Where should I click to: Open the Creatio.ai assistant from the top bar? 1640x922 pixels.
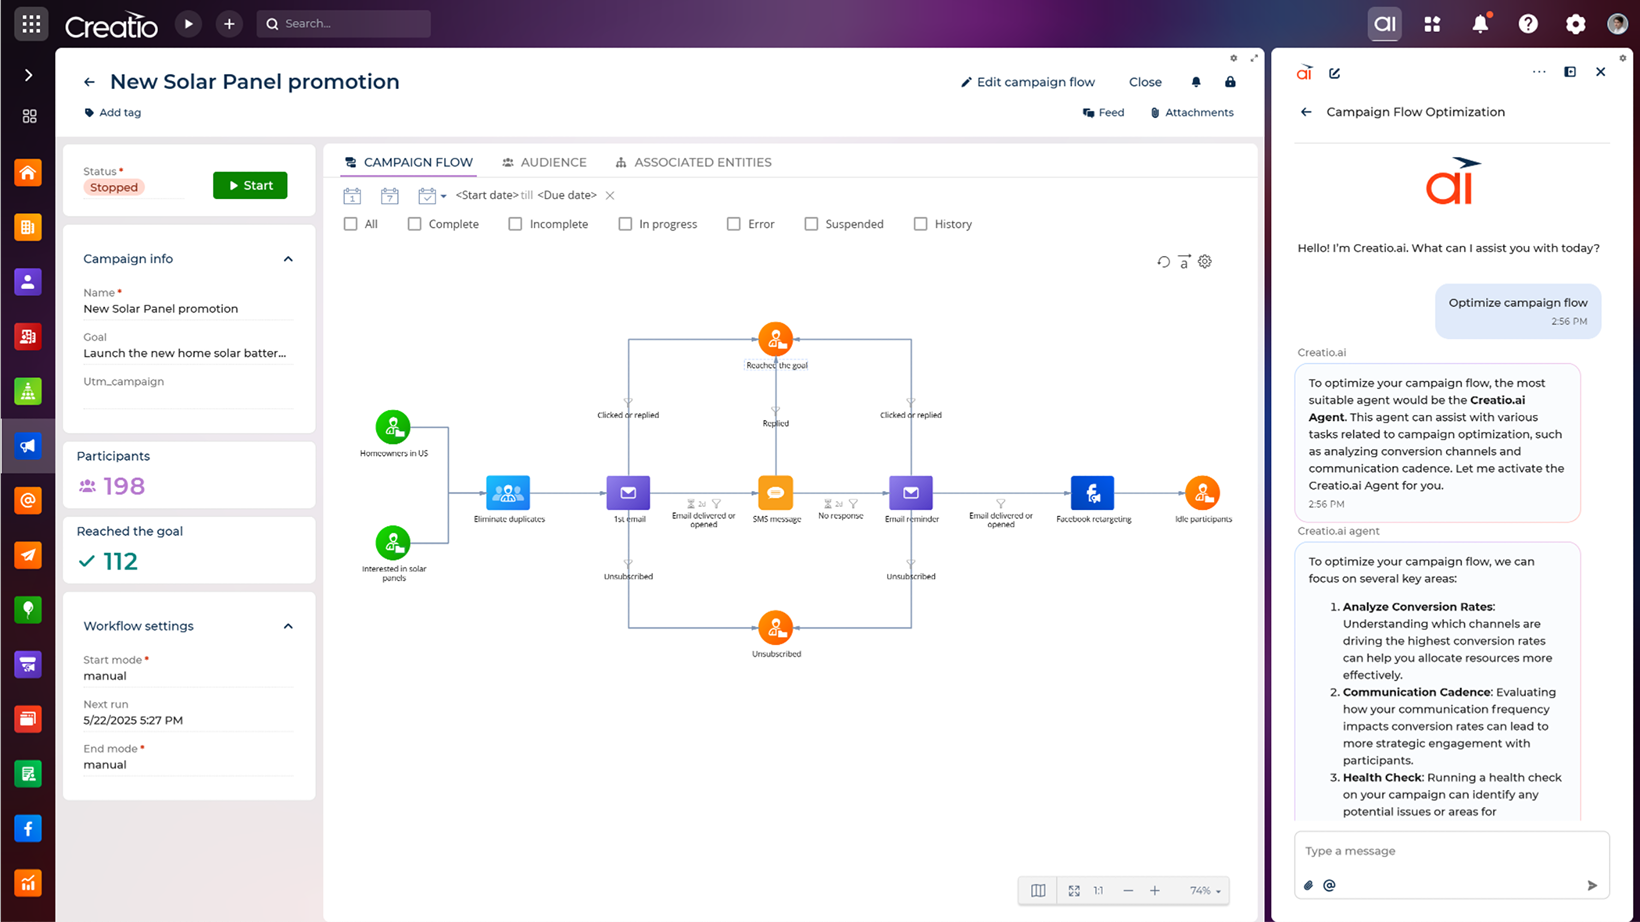tap(1384, 23)
